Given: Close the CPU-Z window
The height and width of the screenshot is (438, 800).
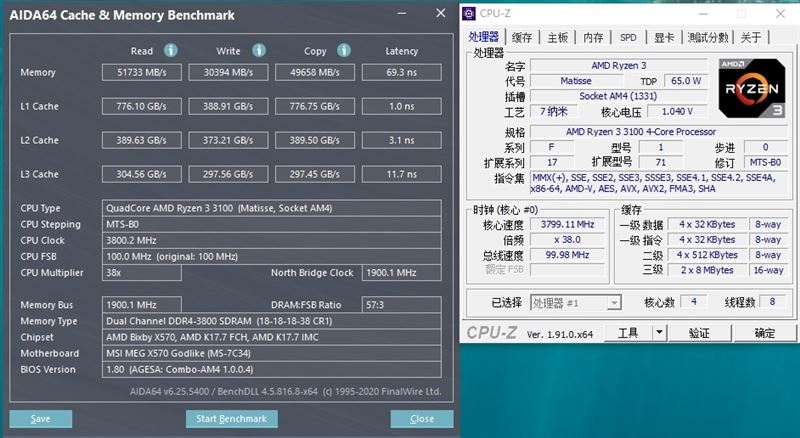Looking at the screenshot, I should (780, 14).
